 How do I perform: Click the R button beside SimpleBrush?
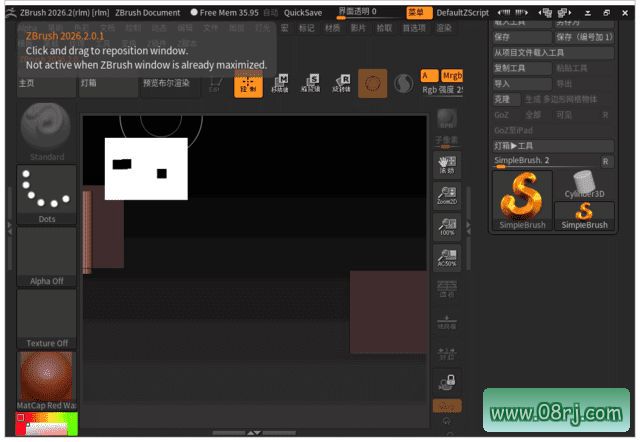tap(607, 162)
